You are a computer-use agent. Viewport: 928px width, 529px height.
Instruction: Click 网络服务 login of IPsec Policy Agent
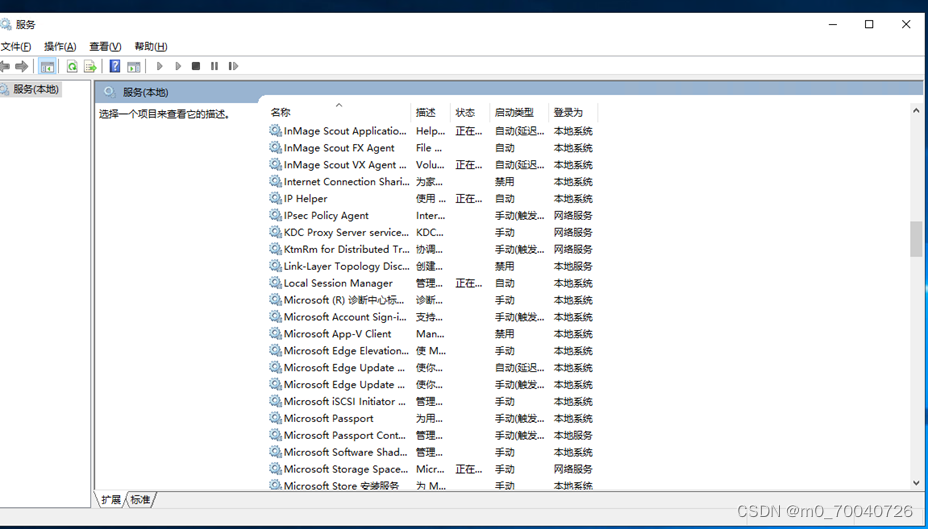click(573, 215)
